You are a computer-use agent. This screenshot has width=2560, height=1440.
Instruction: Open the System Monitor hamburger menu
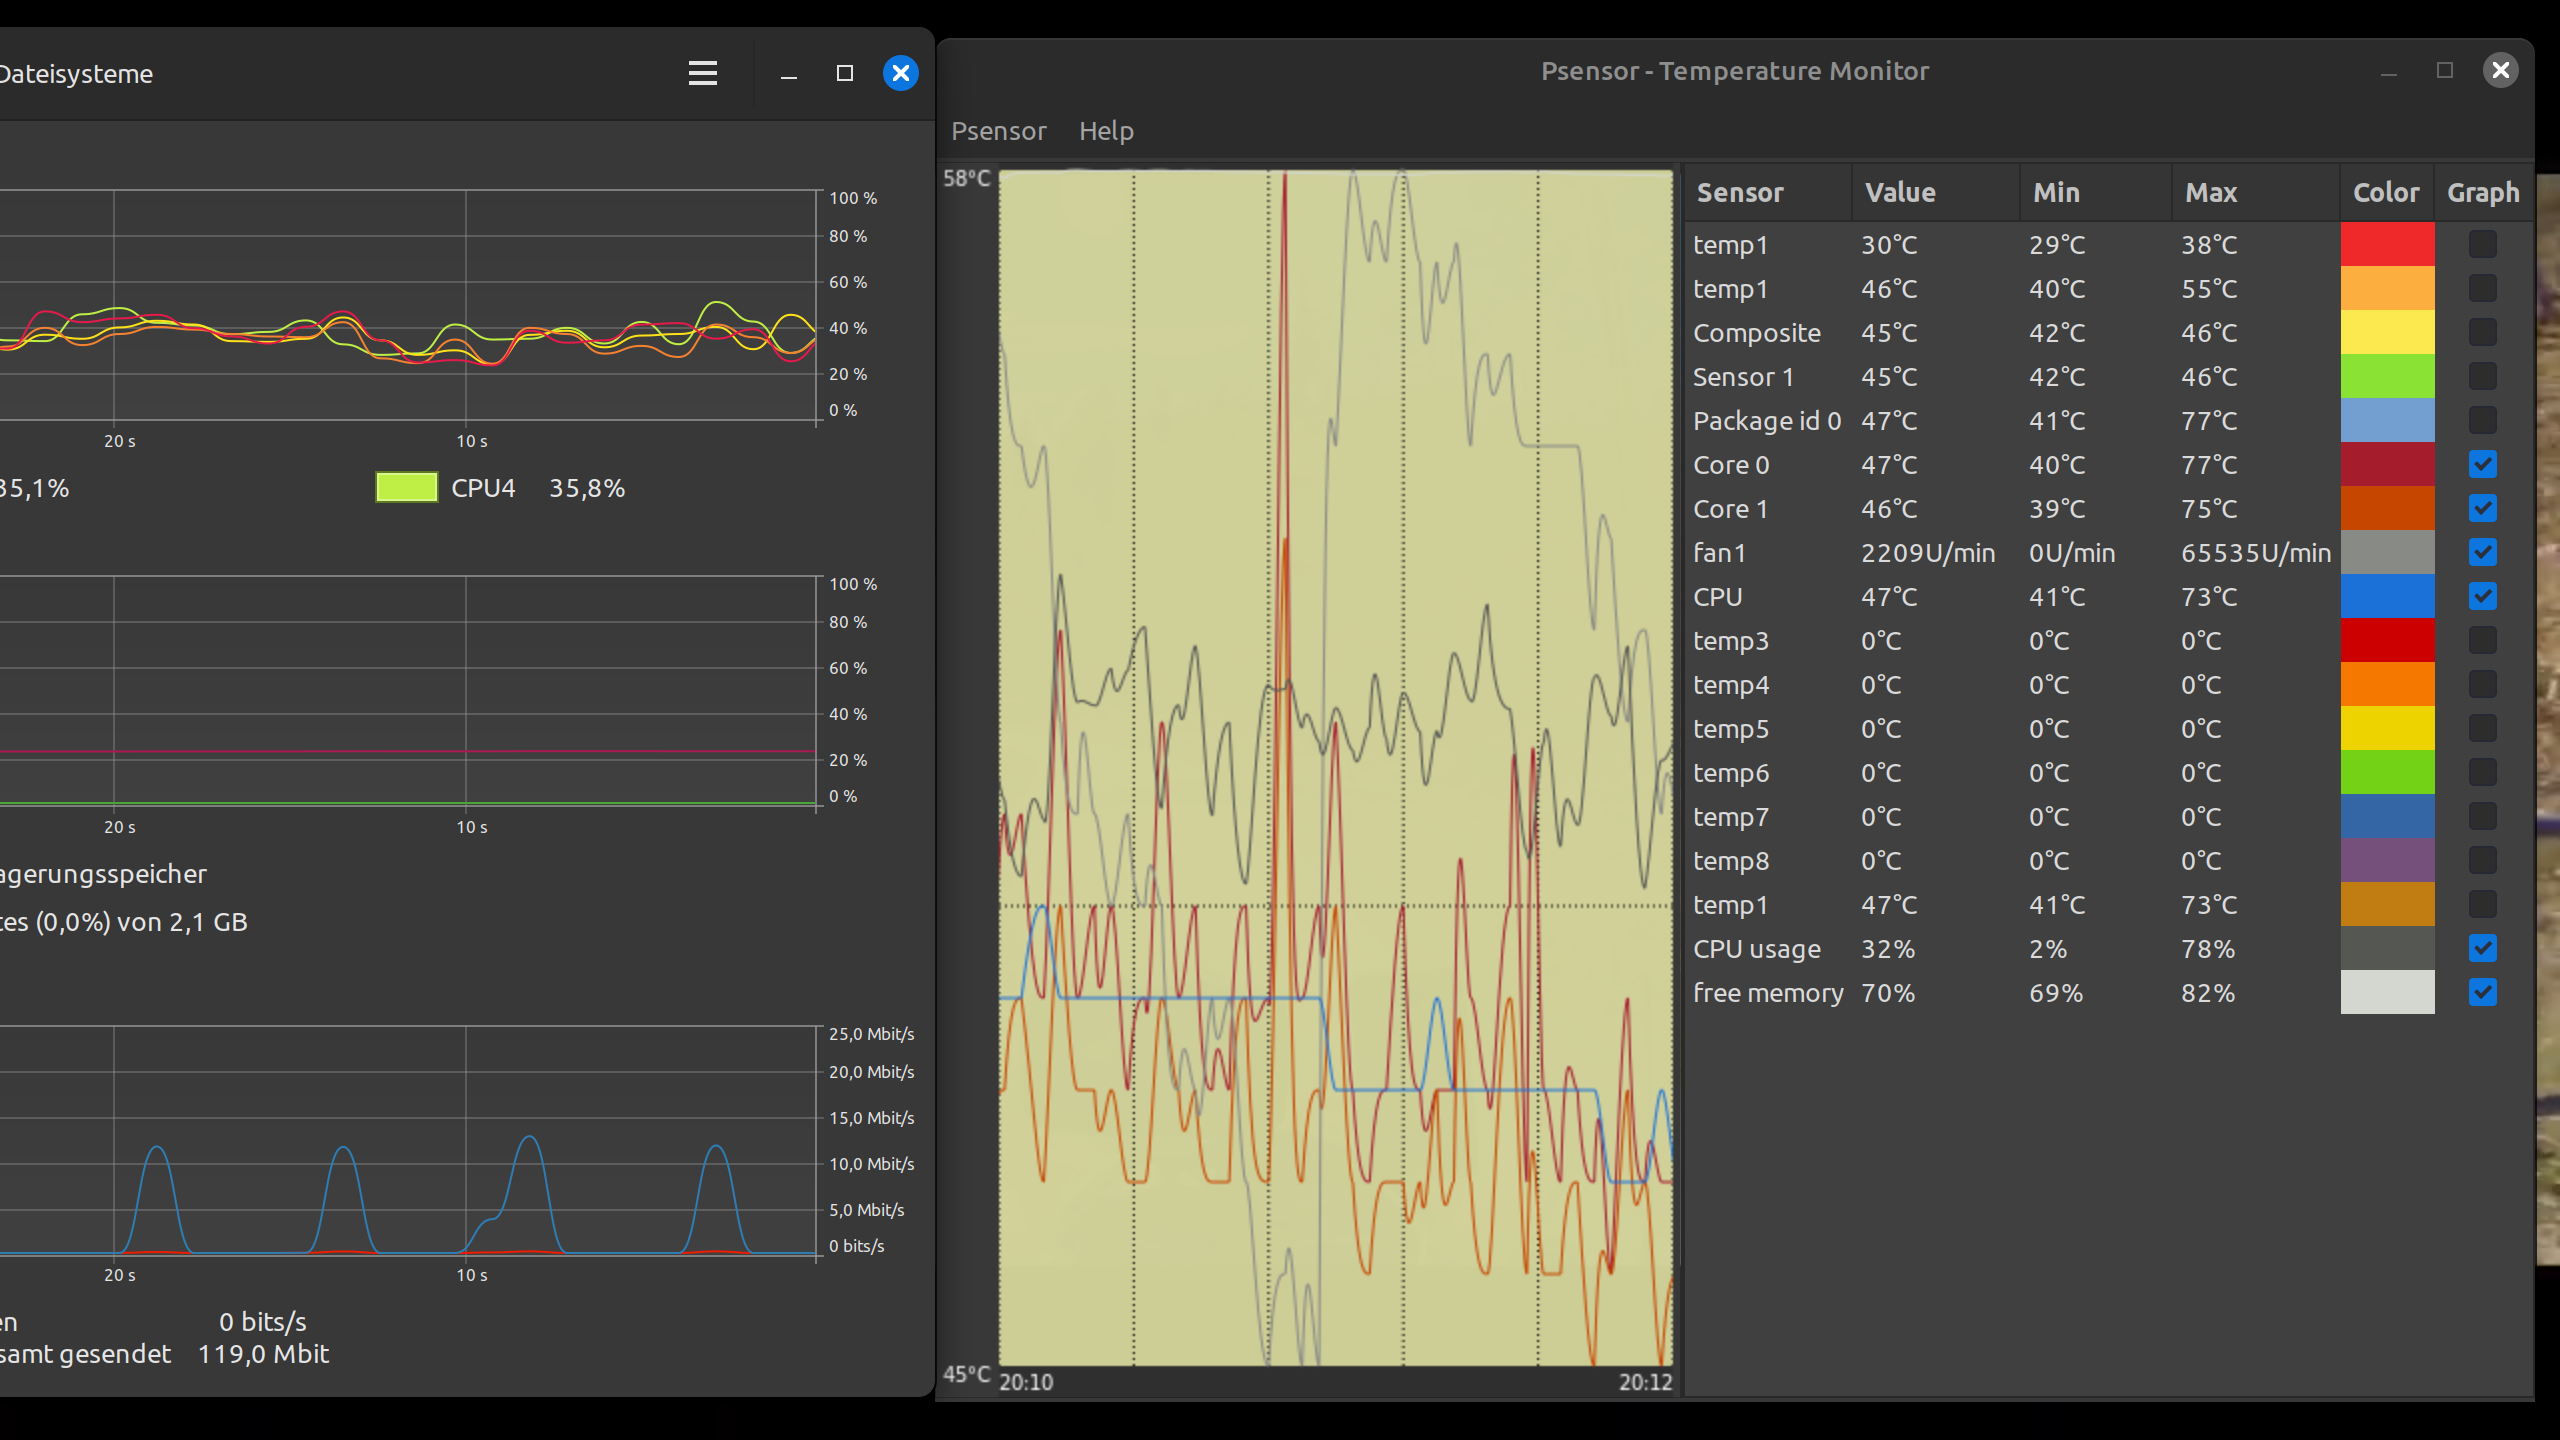pyautogui.click(x=702, y=73)
